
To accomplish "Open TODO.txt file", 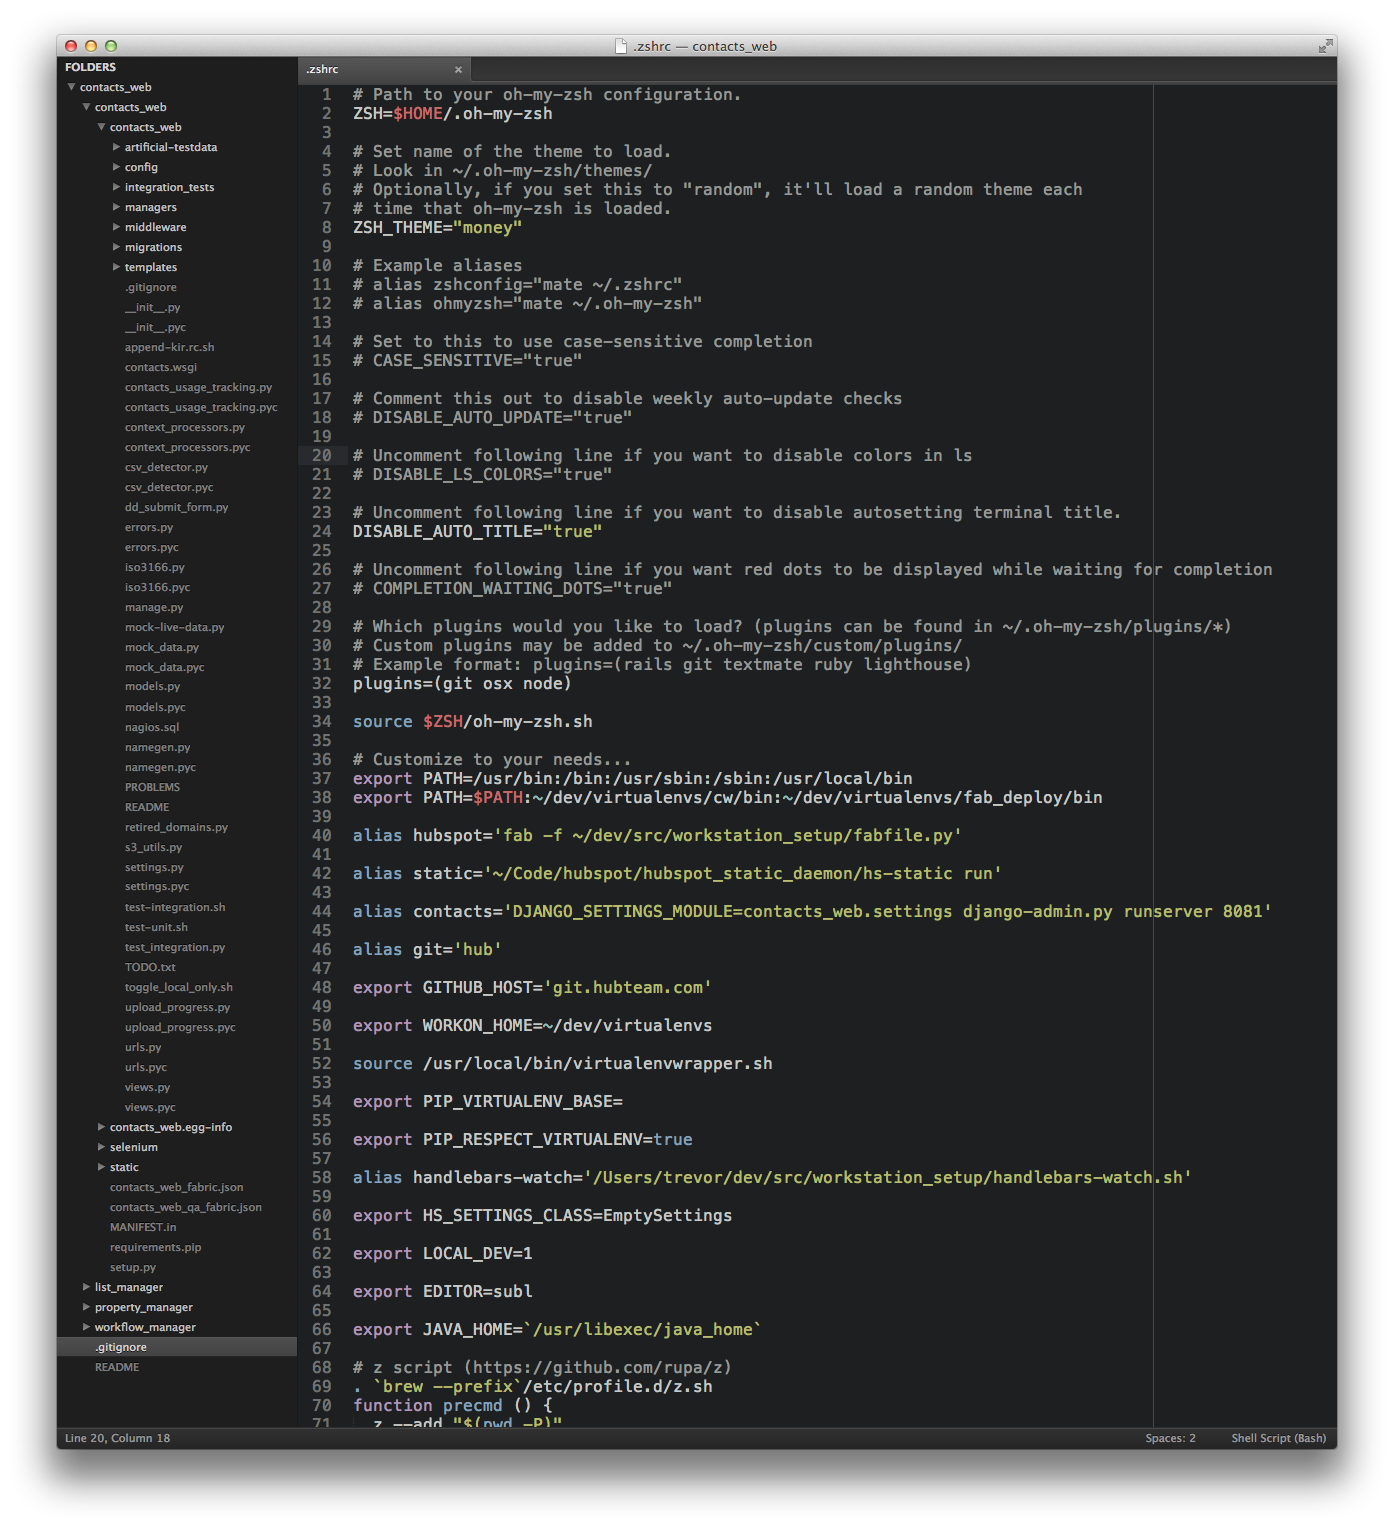I will tap(150, 967).
